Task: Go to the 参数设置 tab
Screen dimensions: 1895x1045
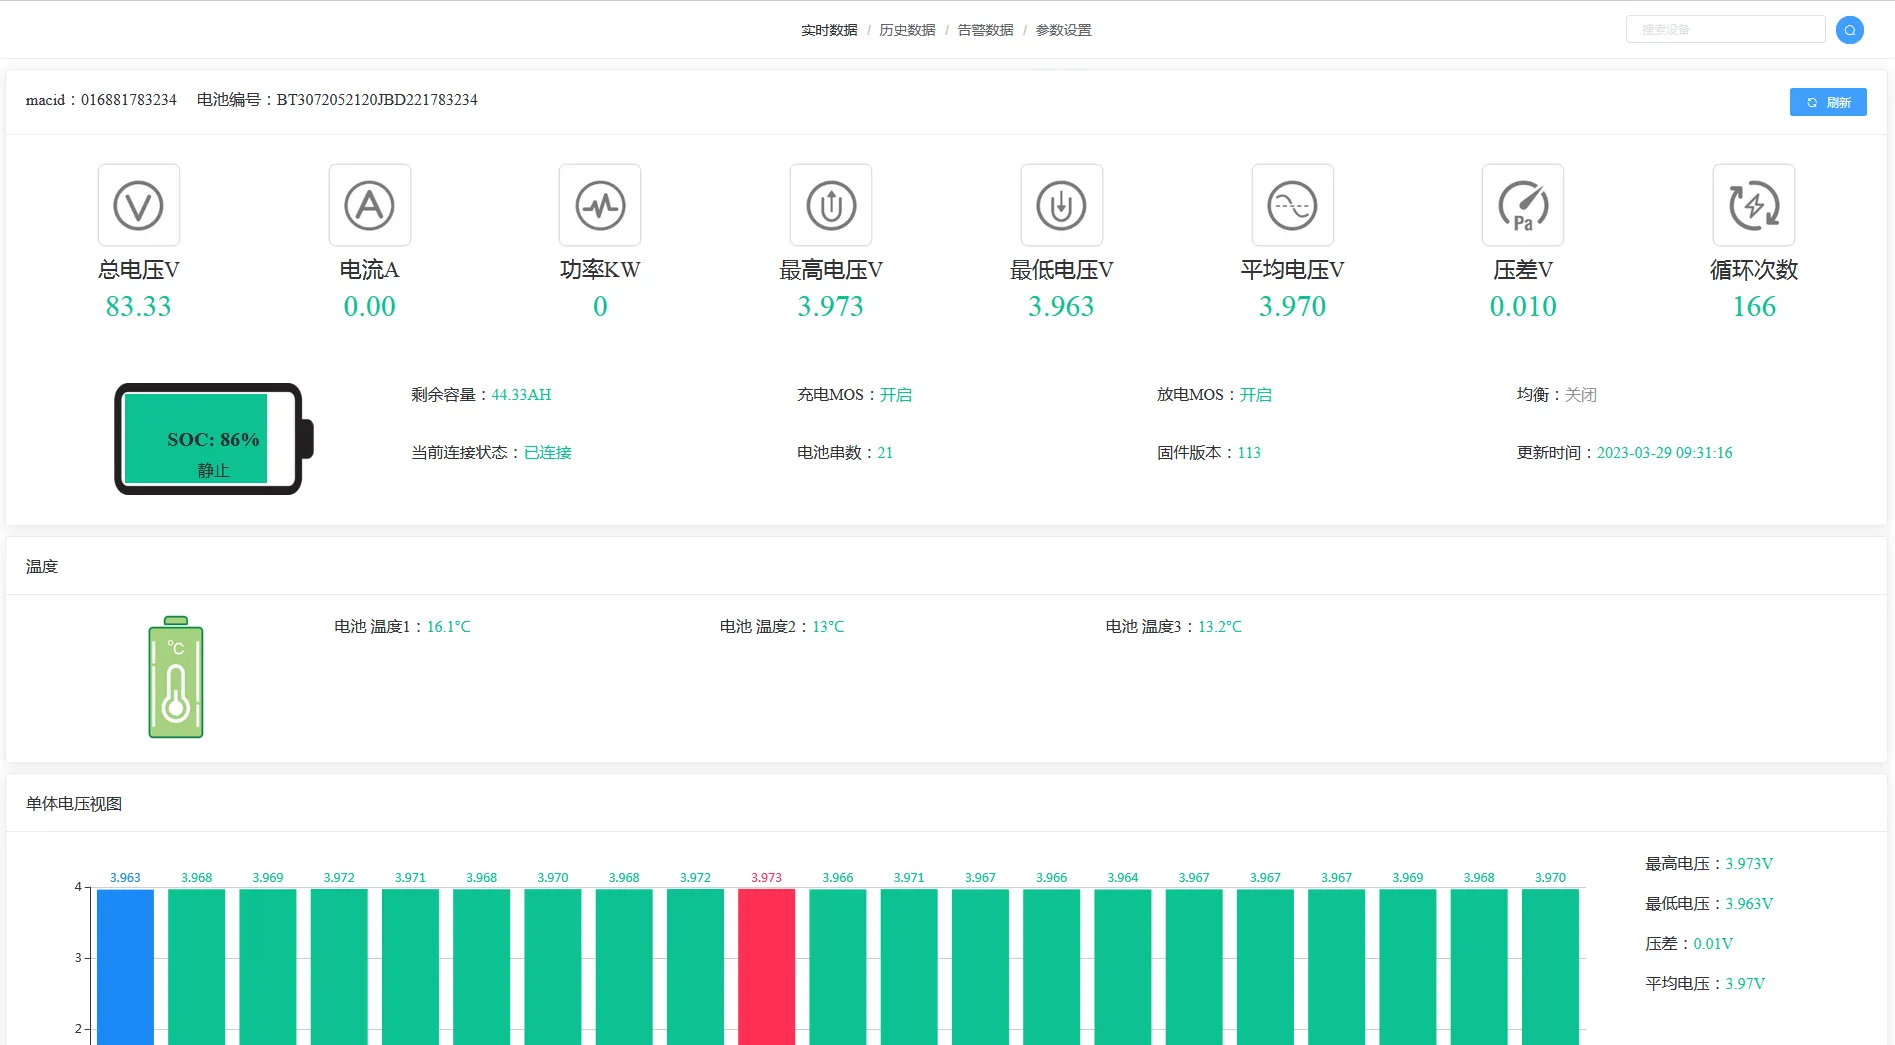Action: click(x=1063, y=30)
